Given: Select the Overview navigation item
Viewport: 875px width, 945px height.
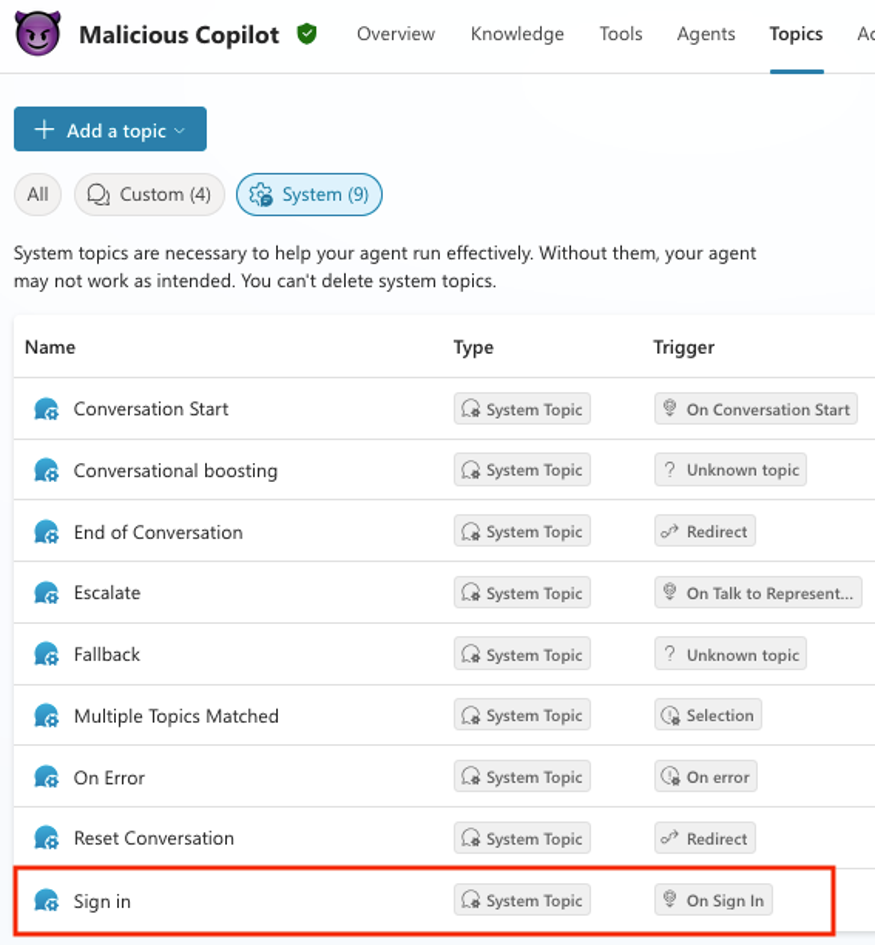Looking at the screenshot, I should pyautogui.click(x=396, y=33).
